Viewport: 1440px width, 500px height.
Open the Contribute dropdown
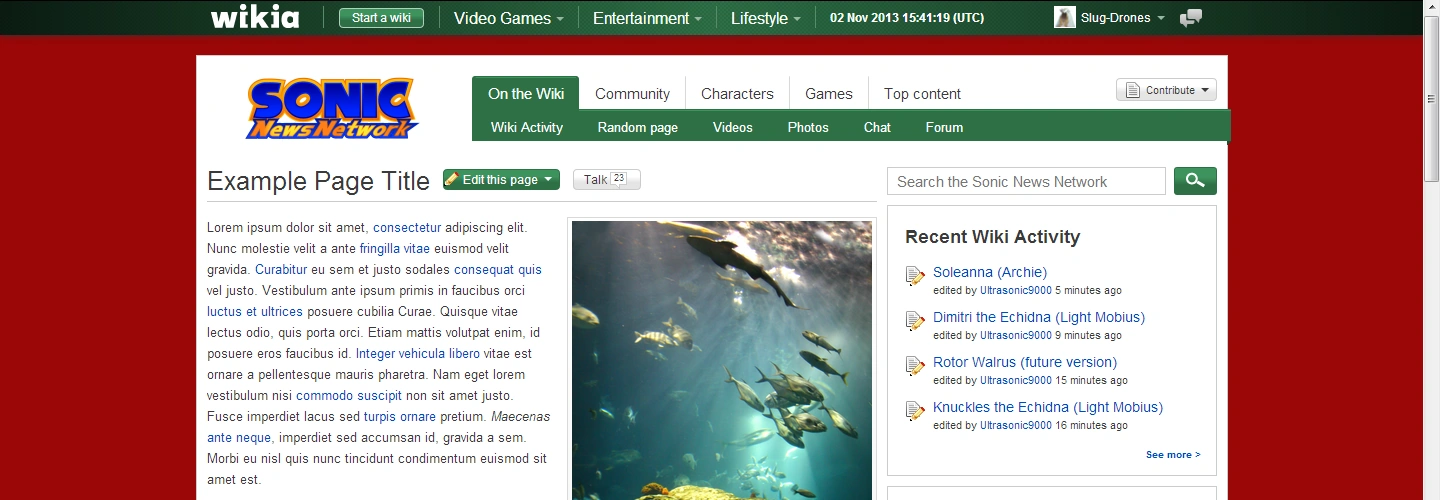pos(1166,90)
